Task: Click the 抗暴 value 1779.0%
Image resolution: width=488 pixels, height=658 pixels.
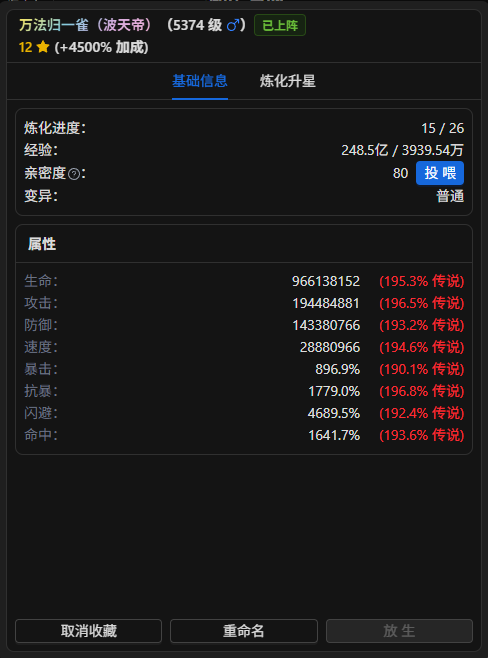Action: [x=334, y=392]
